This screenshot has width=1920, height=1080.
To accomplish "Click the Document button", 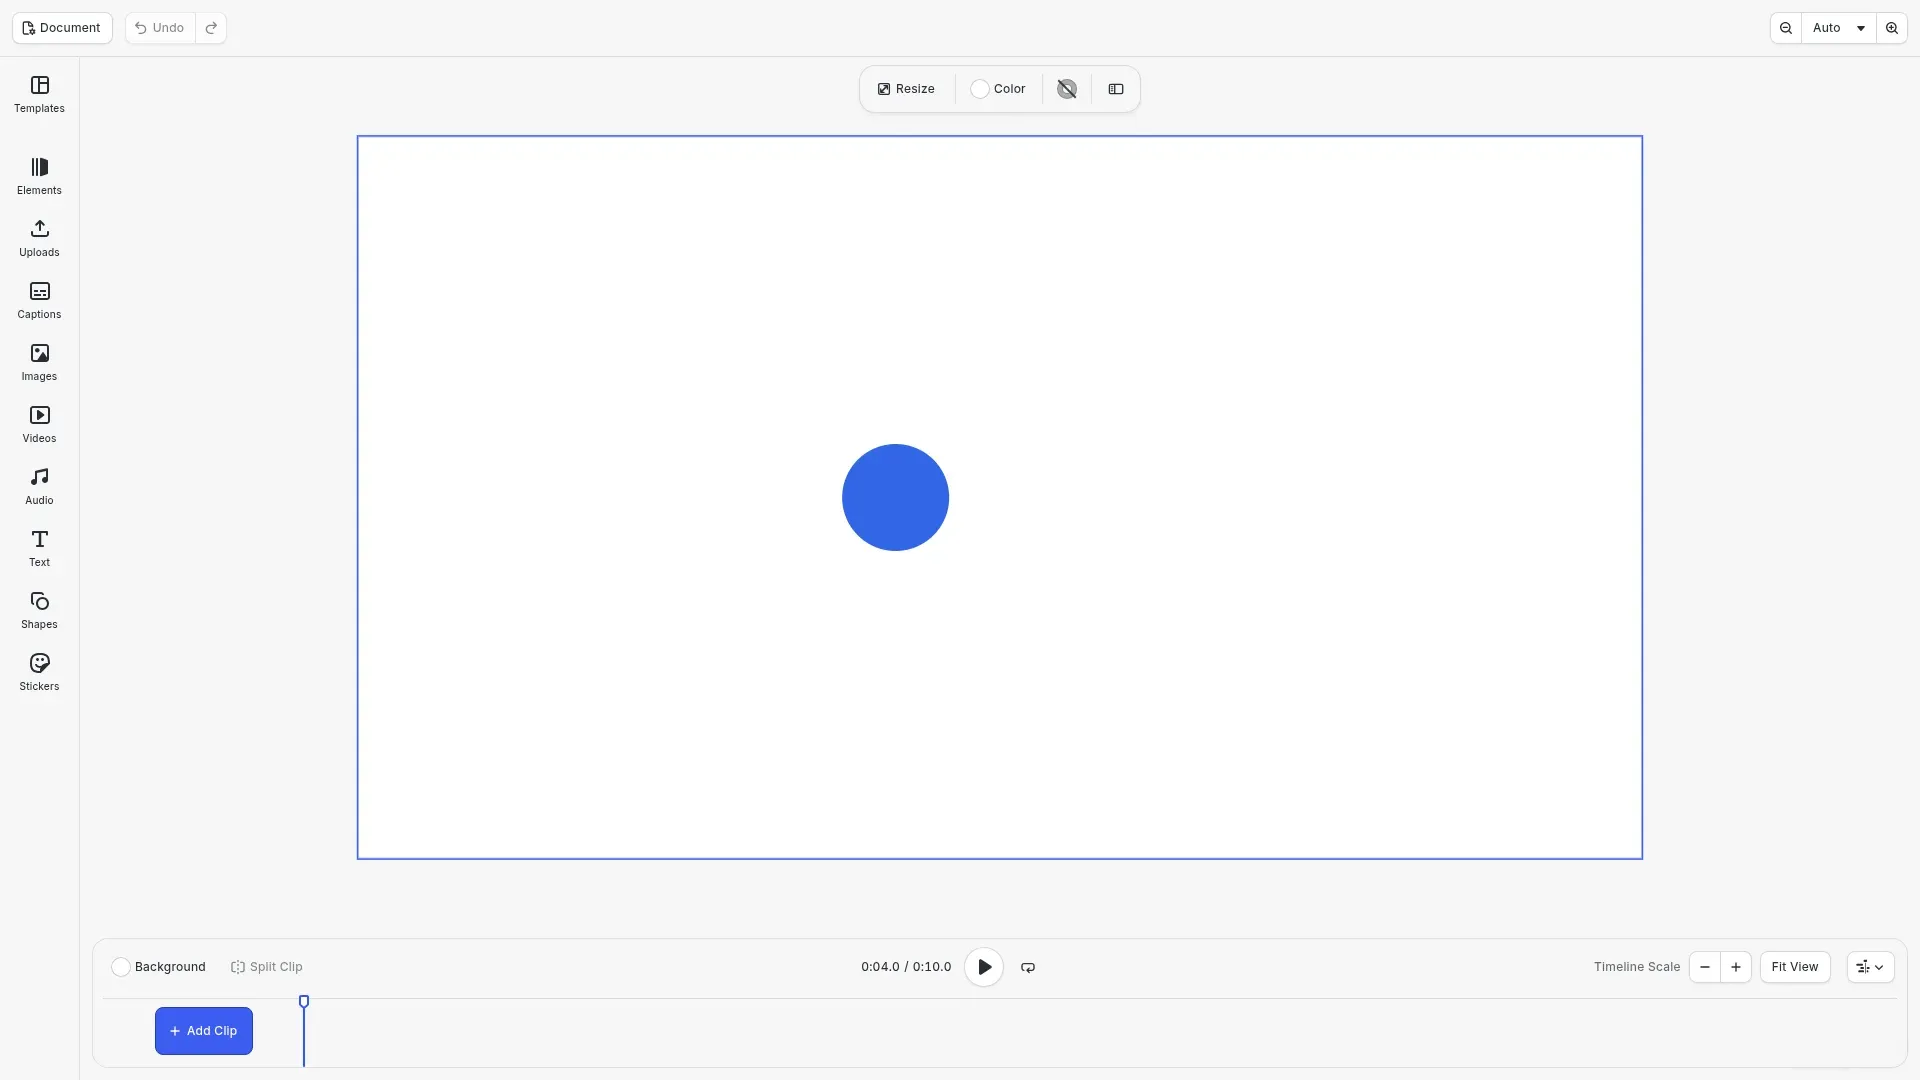I will [62, 28].
